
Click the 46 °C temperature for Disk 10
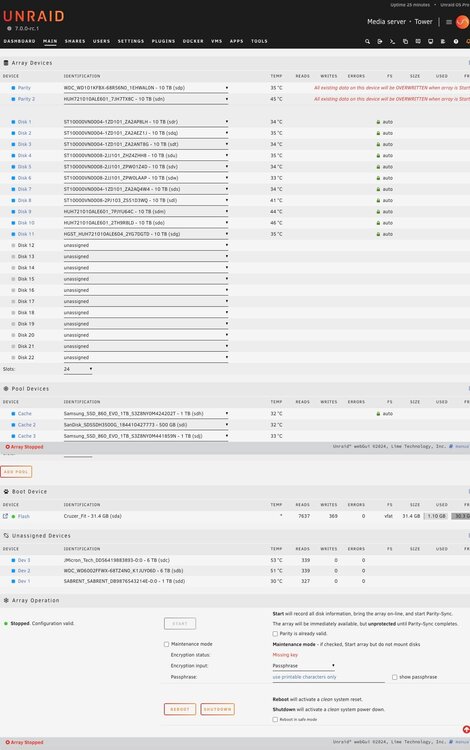point(276,223)
